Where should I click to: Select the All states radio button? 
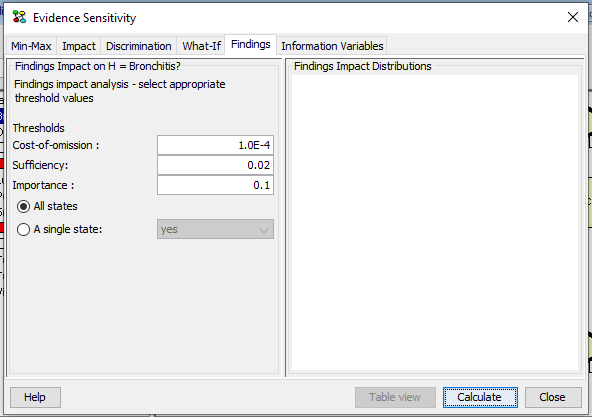click(23, 206)
